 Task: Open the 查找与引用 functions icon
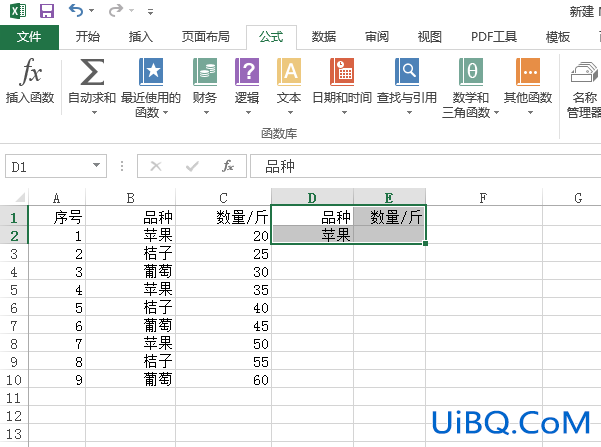pos(407,72)
